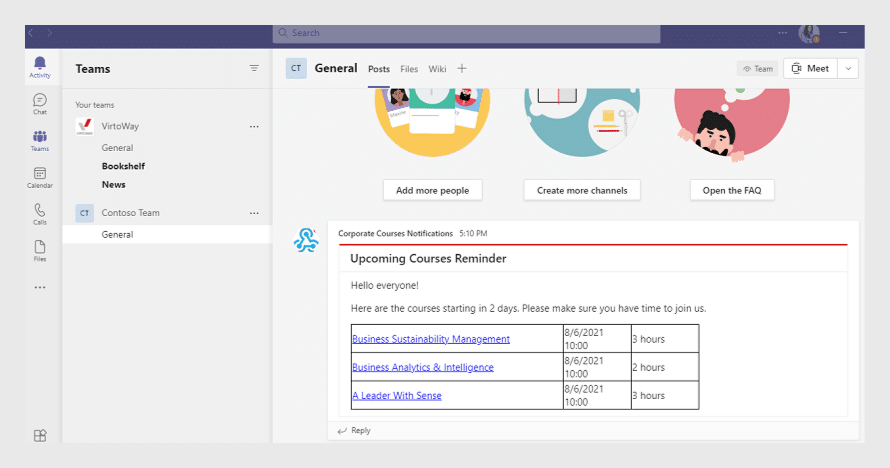Expand the Meet options dropdown arrow
Image resolution: width=890 pixels, height=468 pixels.
(x=848, y=69)
